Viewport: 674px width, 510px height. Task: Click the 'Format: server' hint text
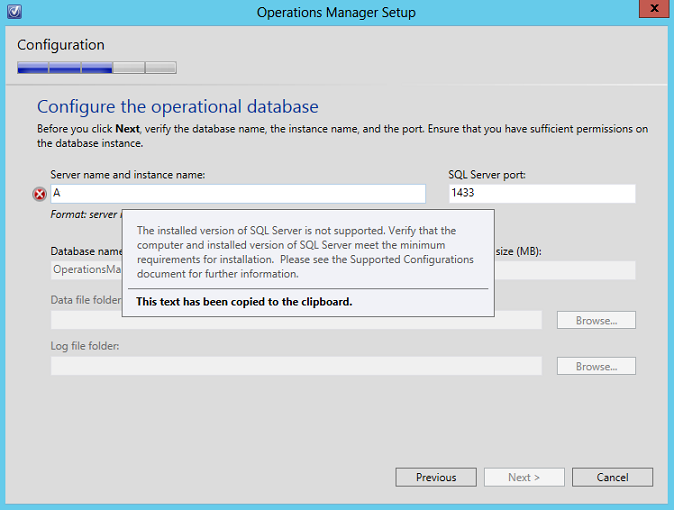pyautogui.click(x=84, y=214)
